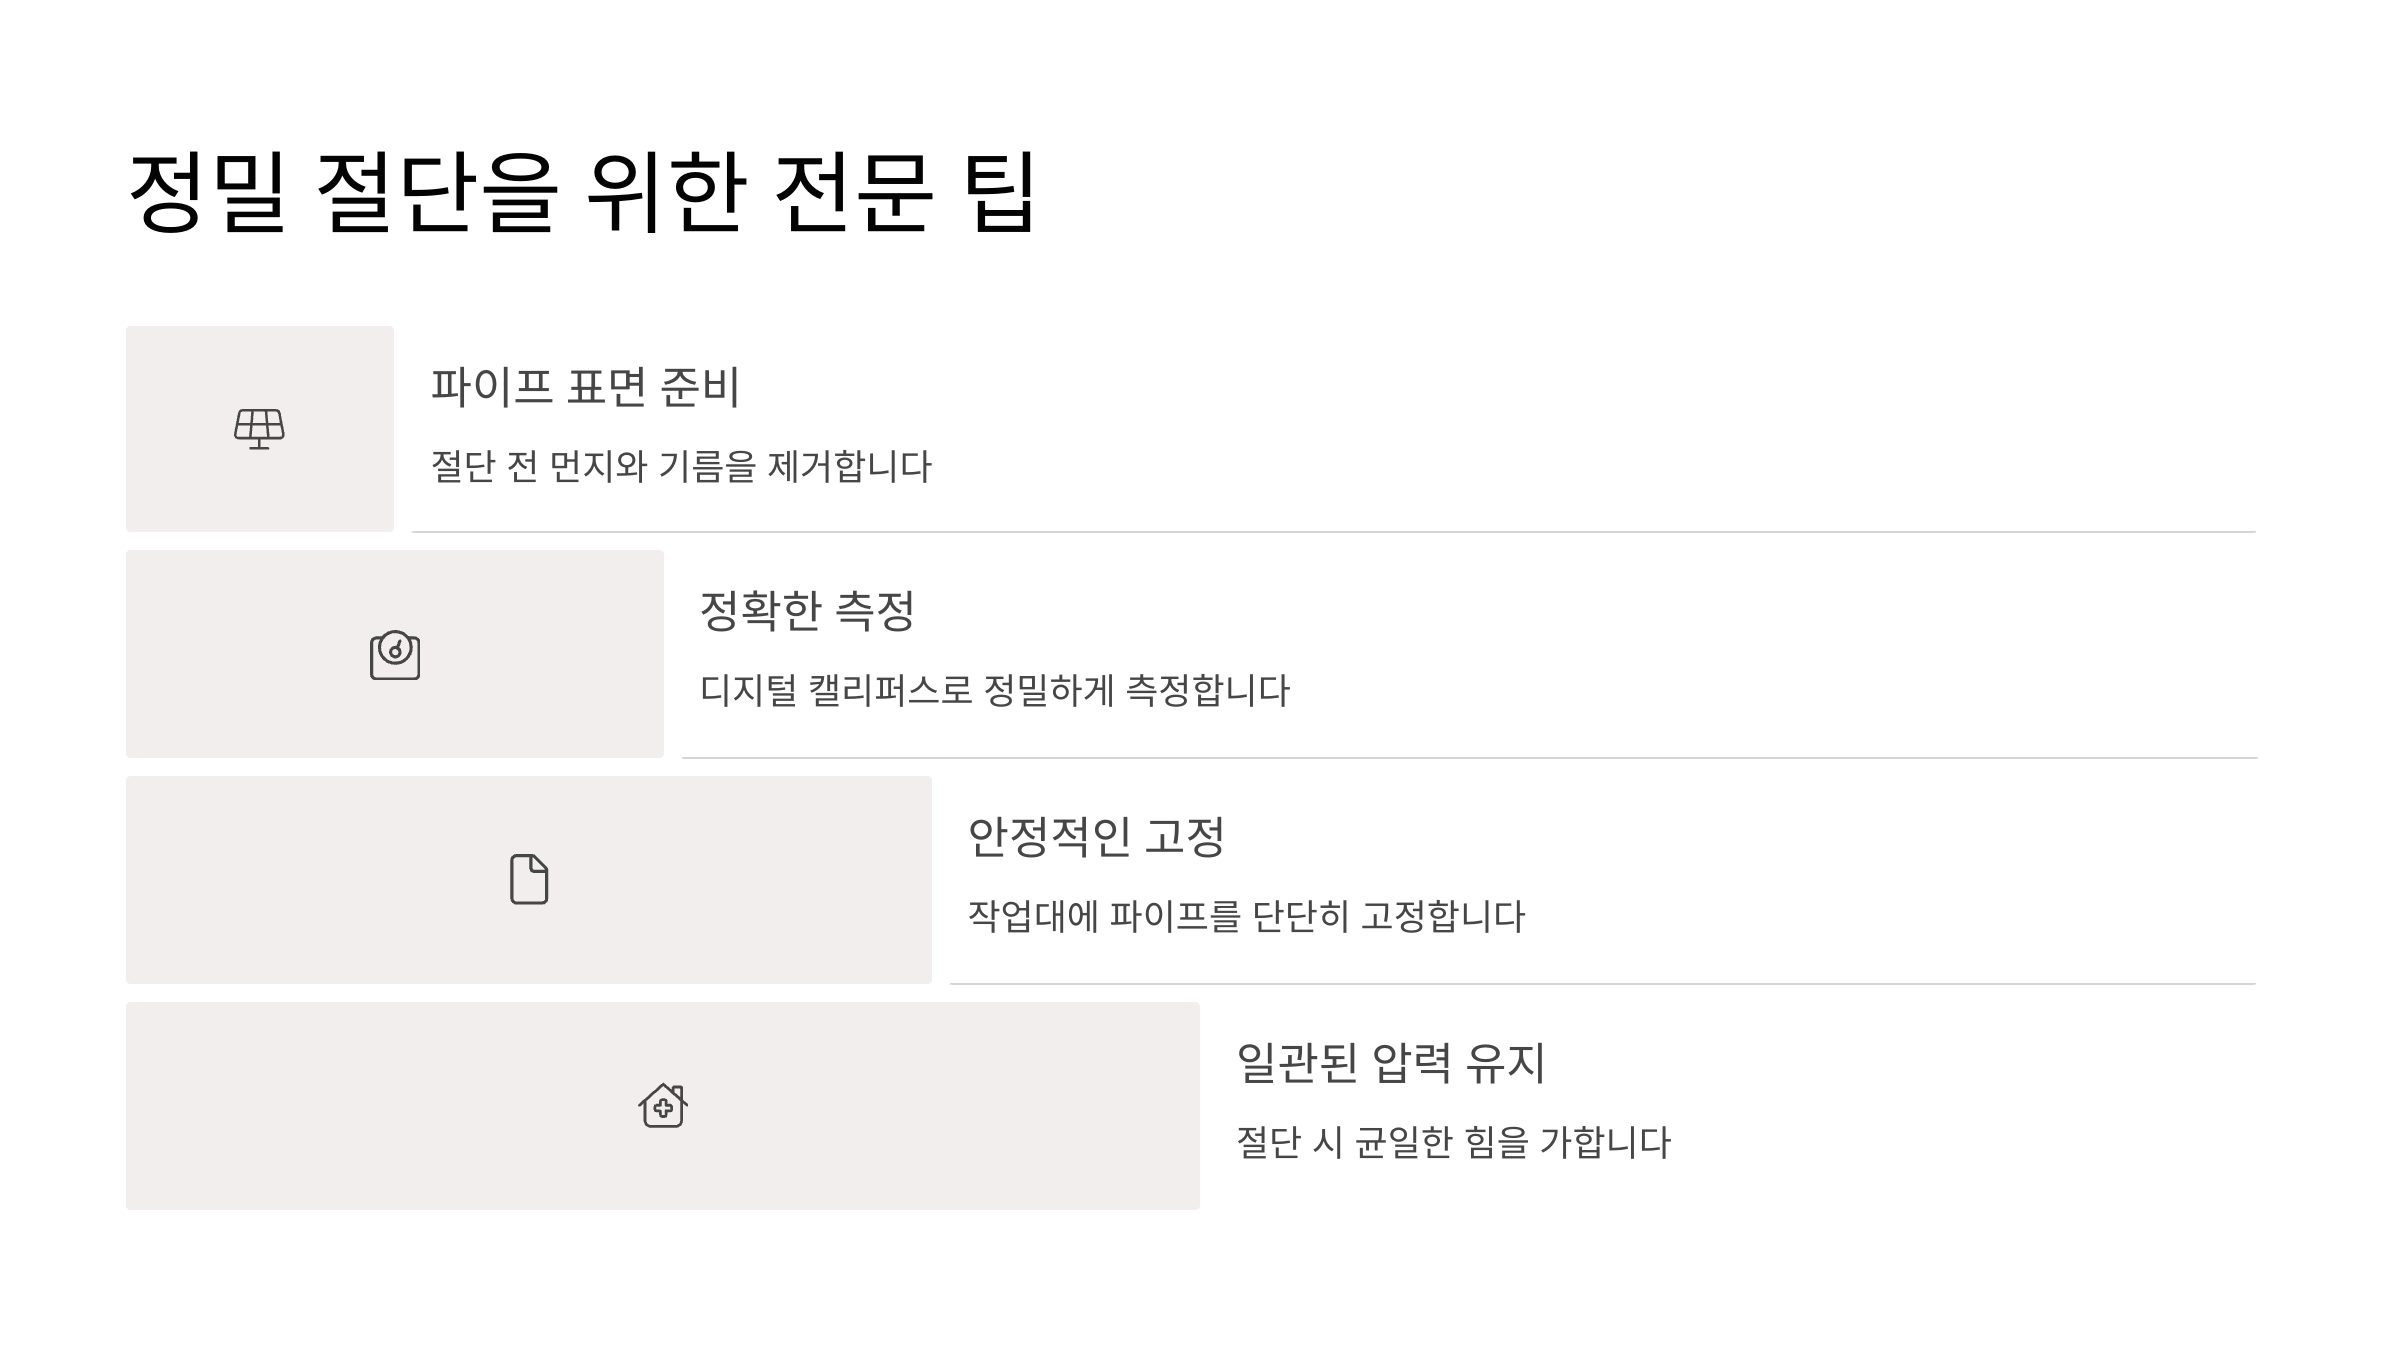Click the heading 파이프 표면 준비
2400x1350 pixels.
coord(585,387)
